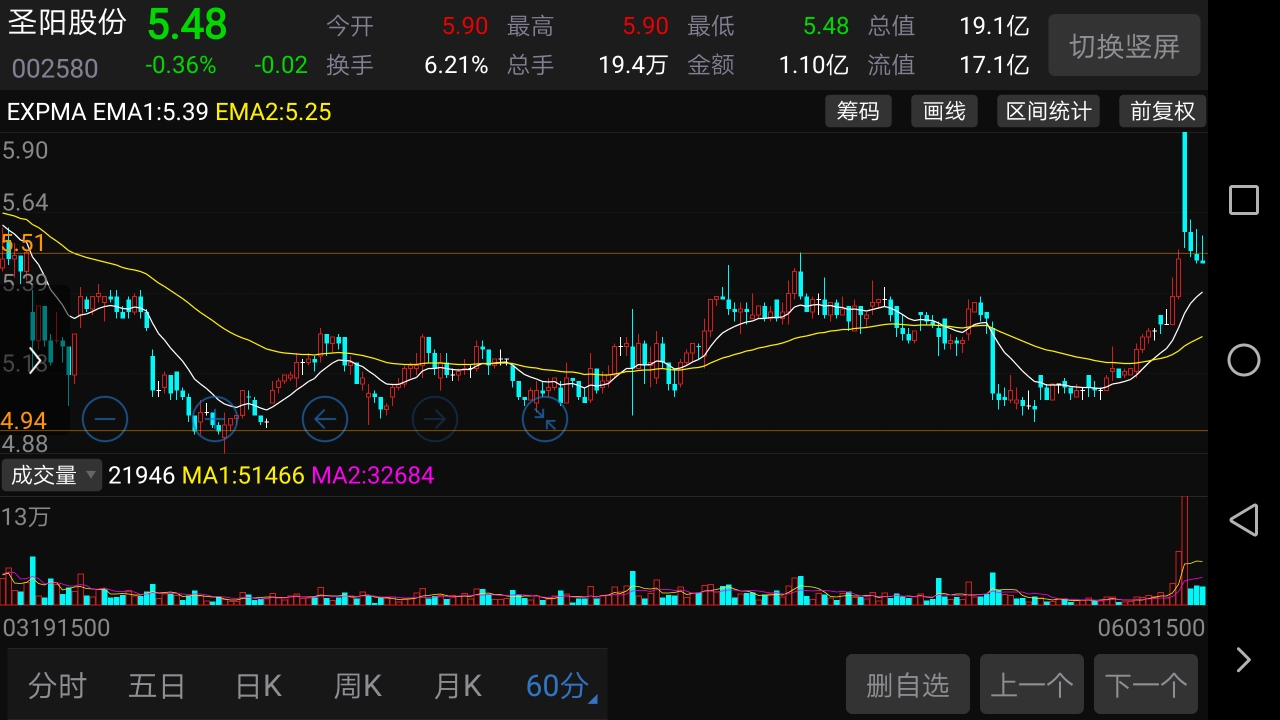Tap the EXPMA EMA1:5.39 indicator label

point(107,112)
